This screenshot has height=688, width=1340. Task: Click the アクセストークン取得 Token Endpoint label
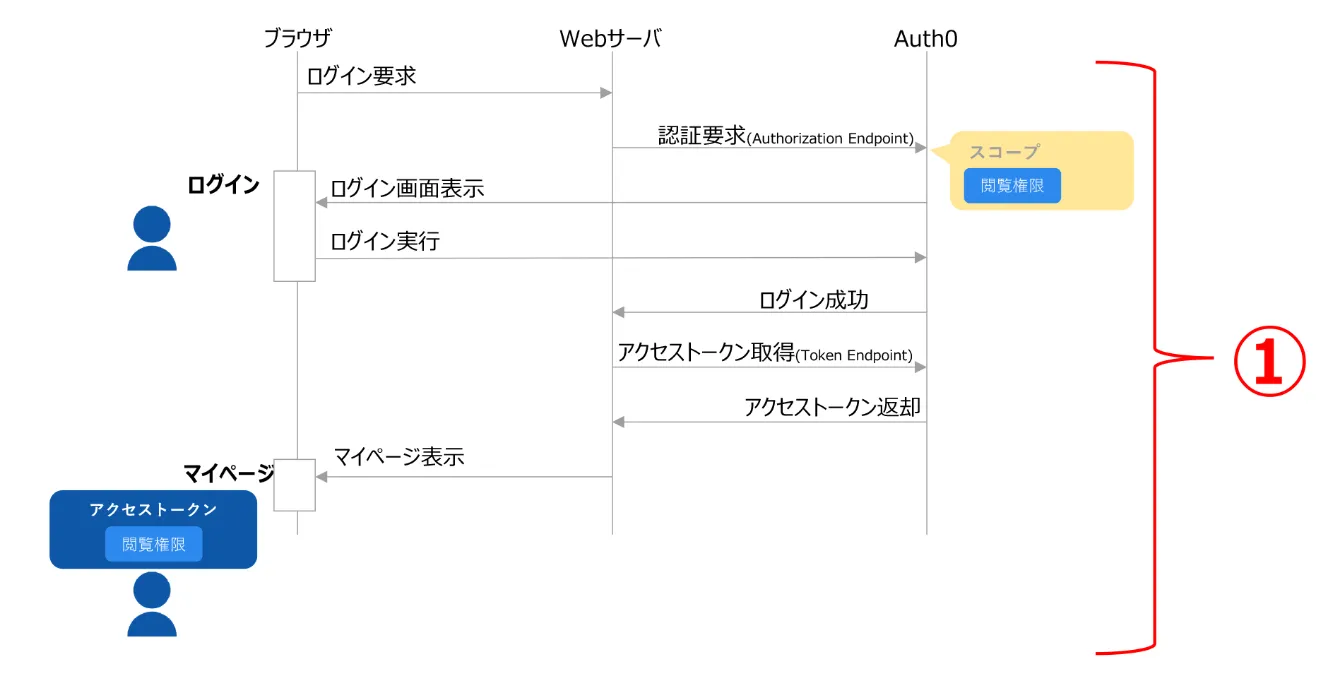point(765,353)
